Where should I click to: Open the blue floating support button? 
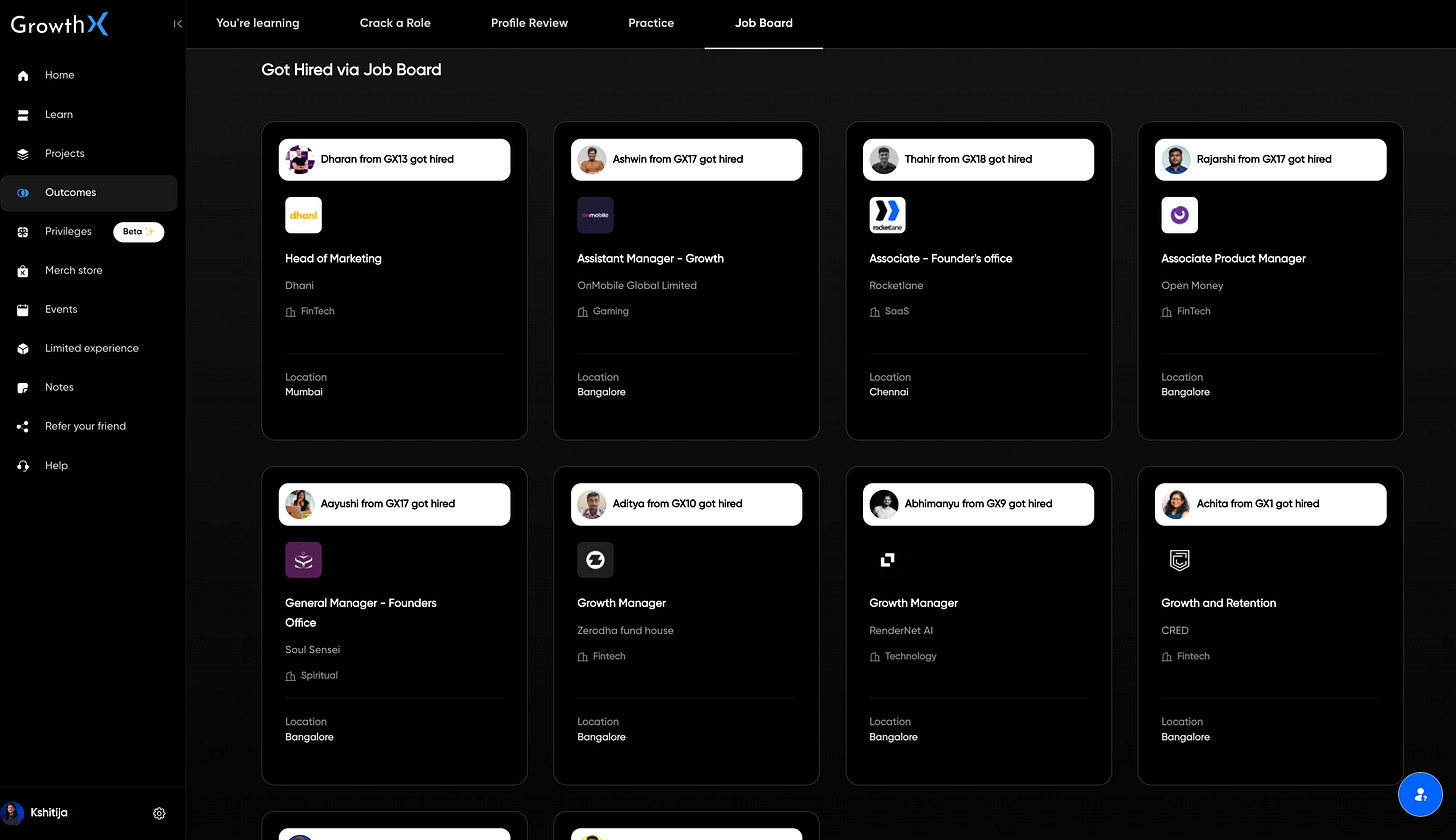[1420, 795]
